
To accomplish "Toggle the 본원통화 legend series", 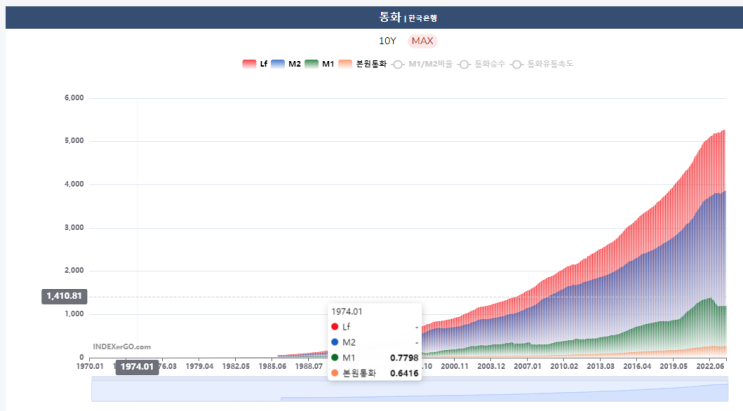I will [x=362, y=64].
